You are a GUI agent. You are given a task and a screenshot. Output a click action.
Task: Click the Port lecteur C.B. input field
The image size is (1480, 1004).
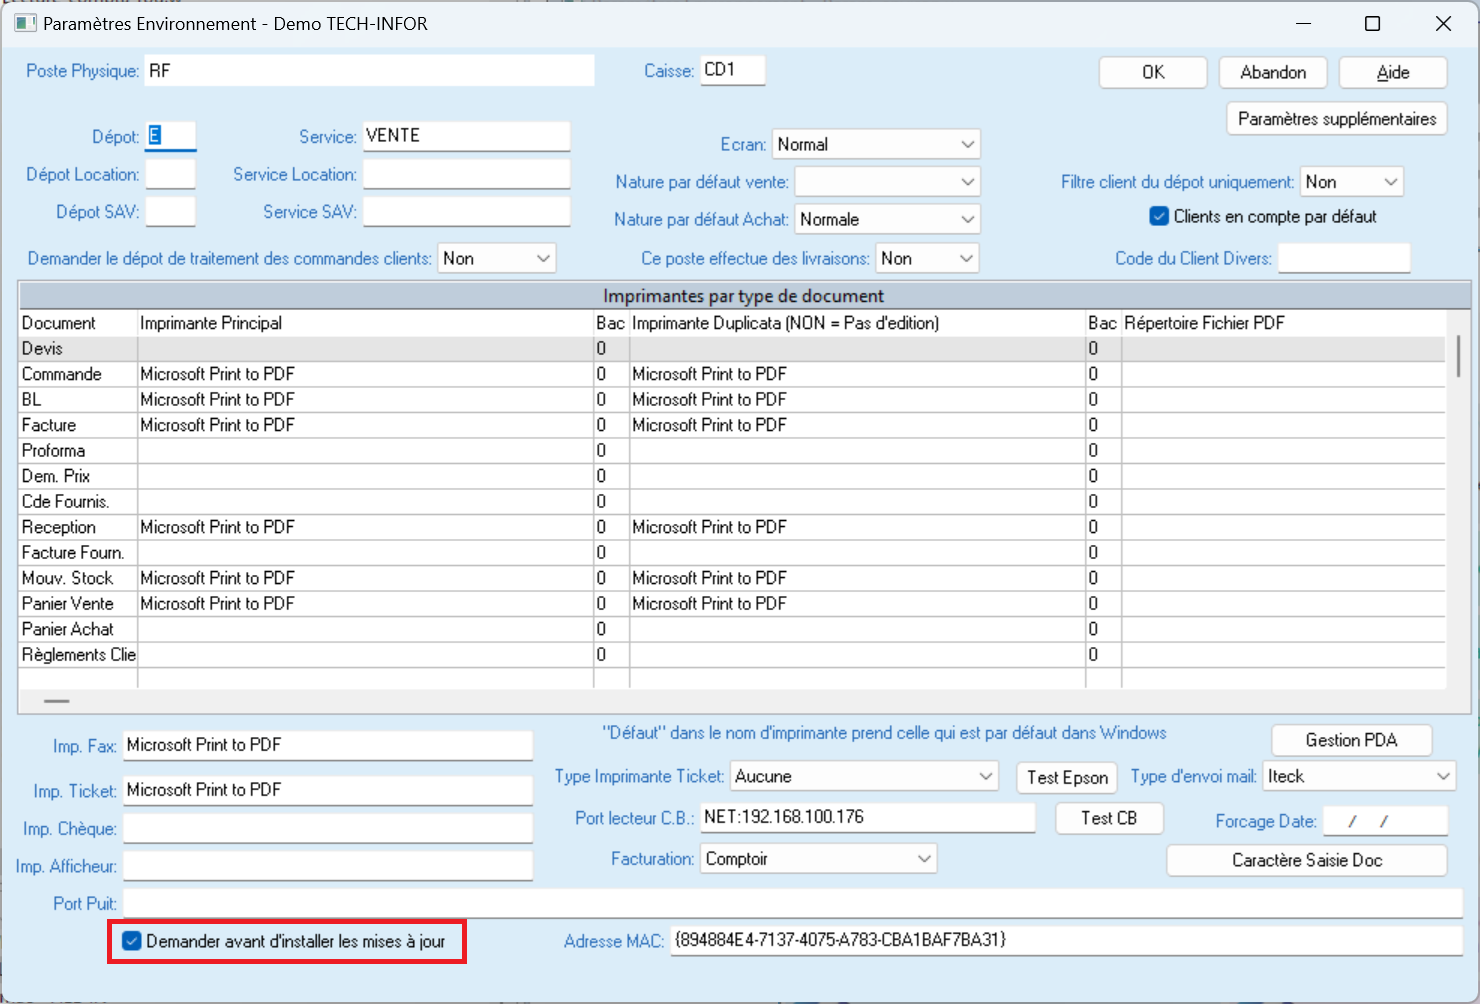pos(866,817)
